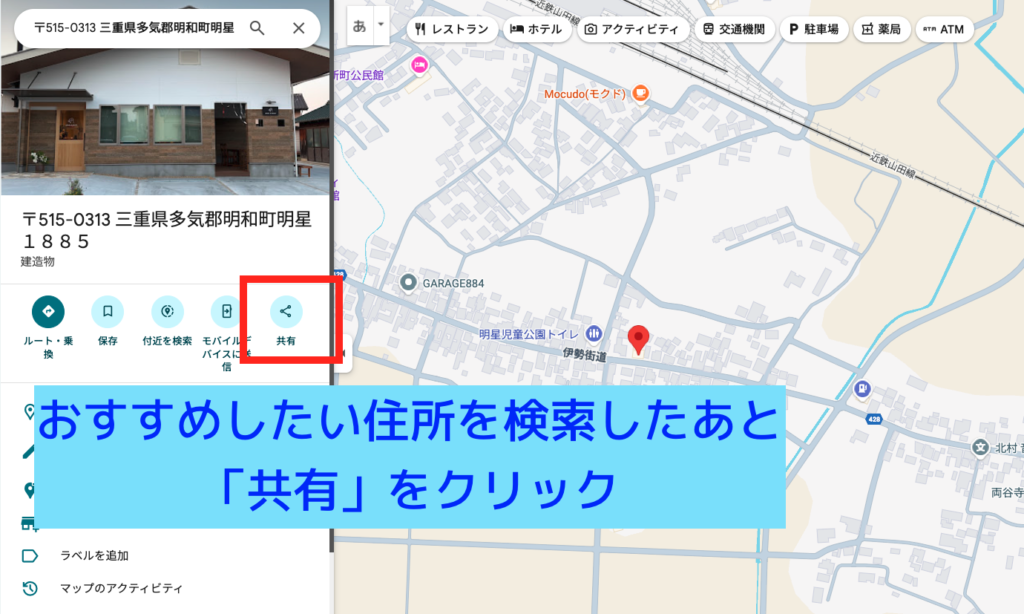
Task: Click the モバイルデバイスに送信 icon
Action: pos(227,312)
